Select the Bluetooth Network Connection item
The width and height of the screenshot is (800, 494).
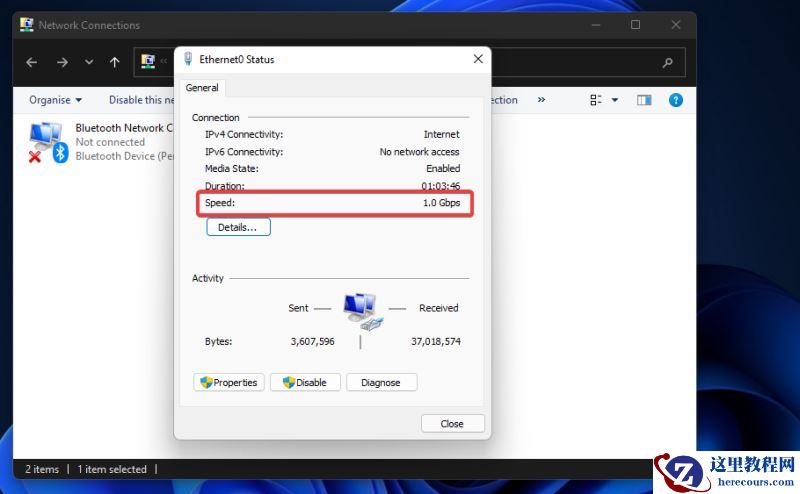(x=101, y=142)
